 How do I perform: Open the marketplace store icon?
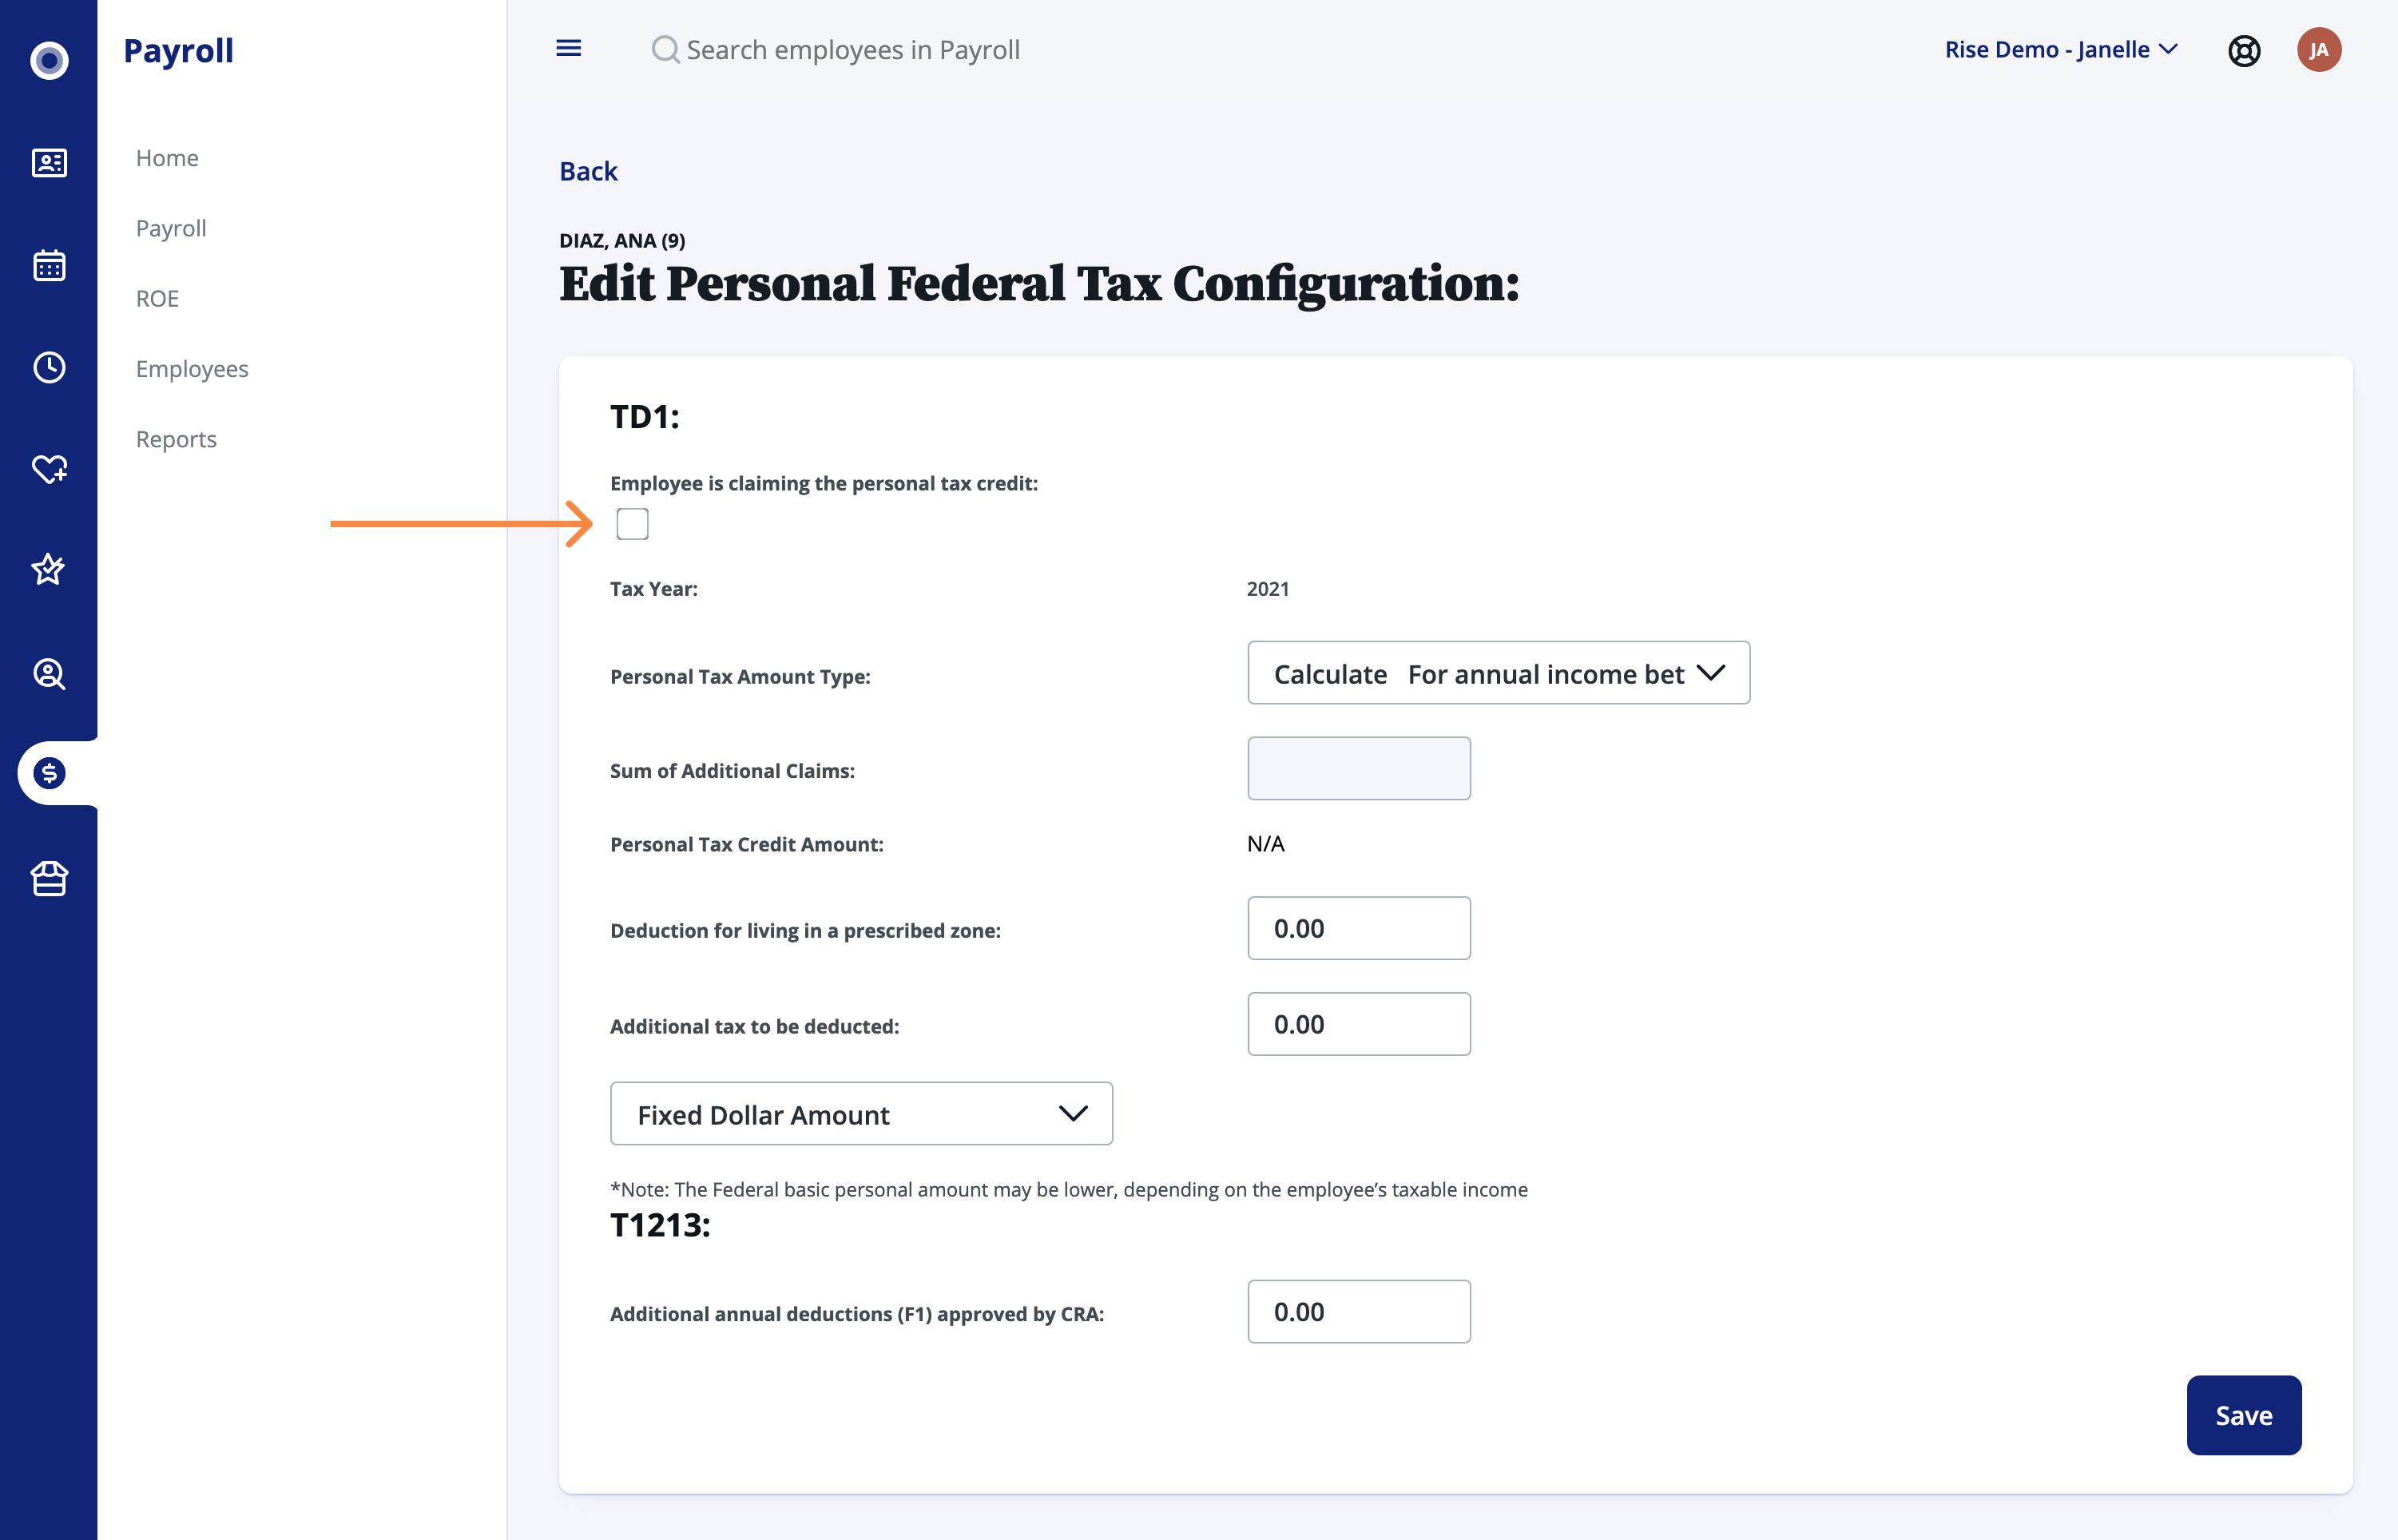point(49,878)
